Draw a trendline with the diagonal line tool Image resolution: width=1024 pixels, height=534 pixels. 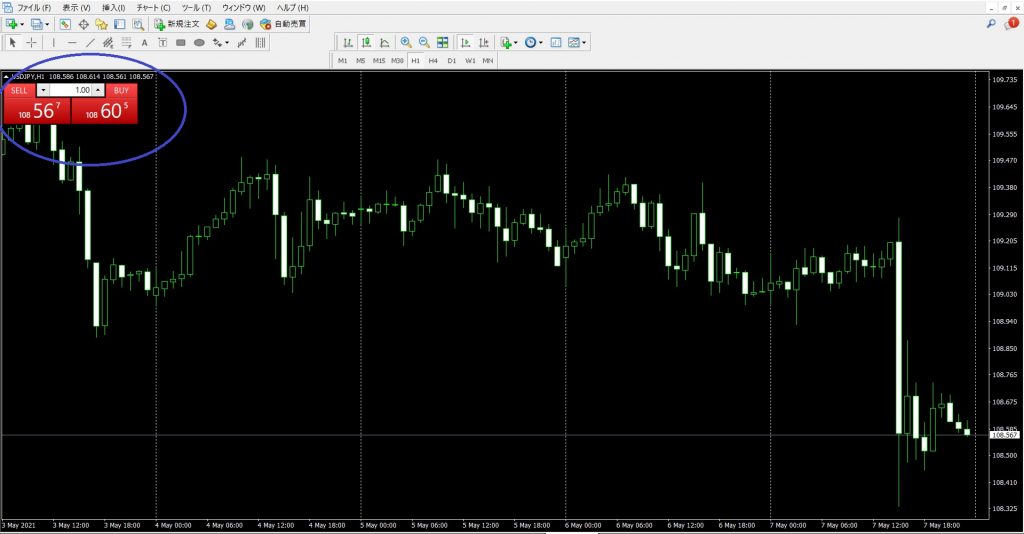[91, 43]
